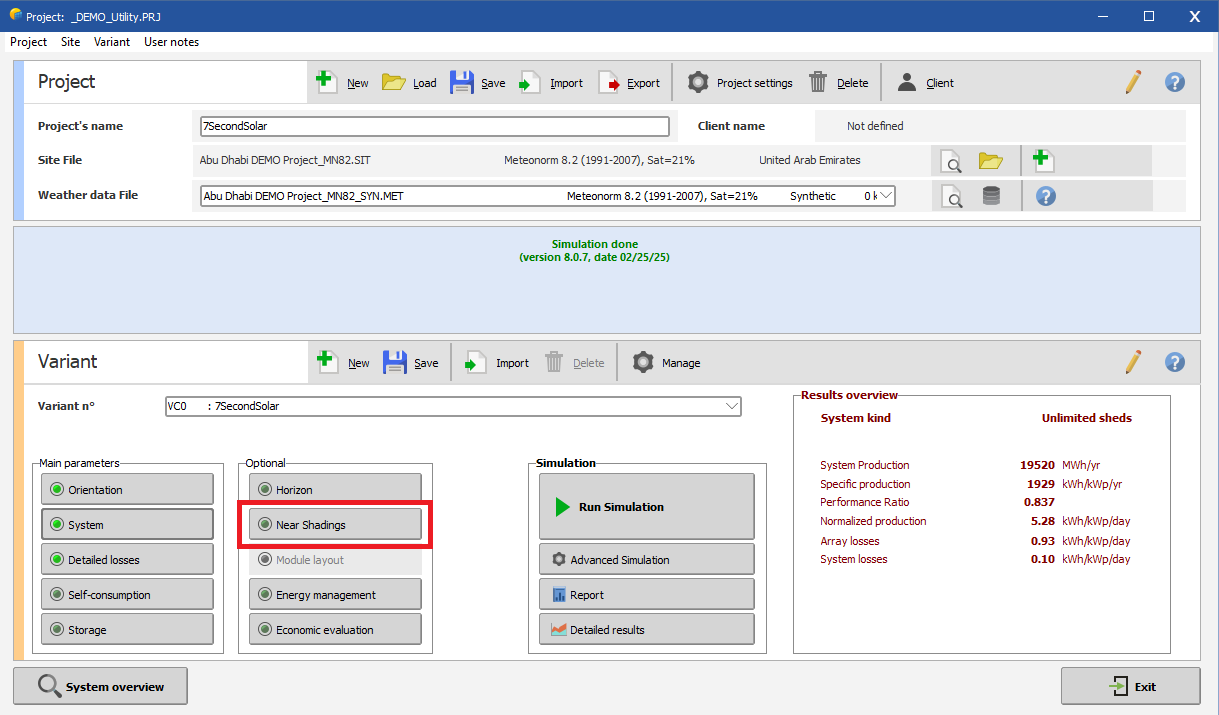Load a project with folder icon
This screenshot has width=1219, height=715.
[x=393, y=83]
